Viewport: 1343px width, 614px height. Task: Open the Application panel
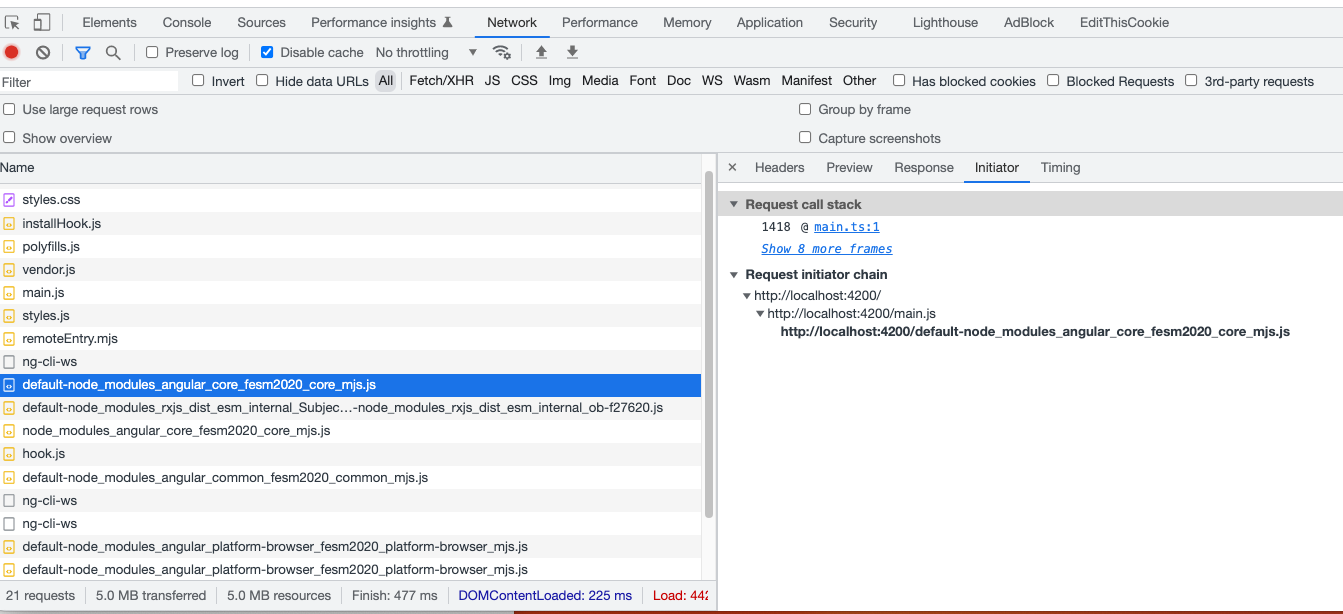(x=770, y=22)
